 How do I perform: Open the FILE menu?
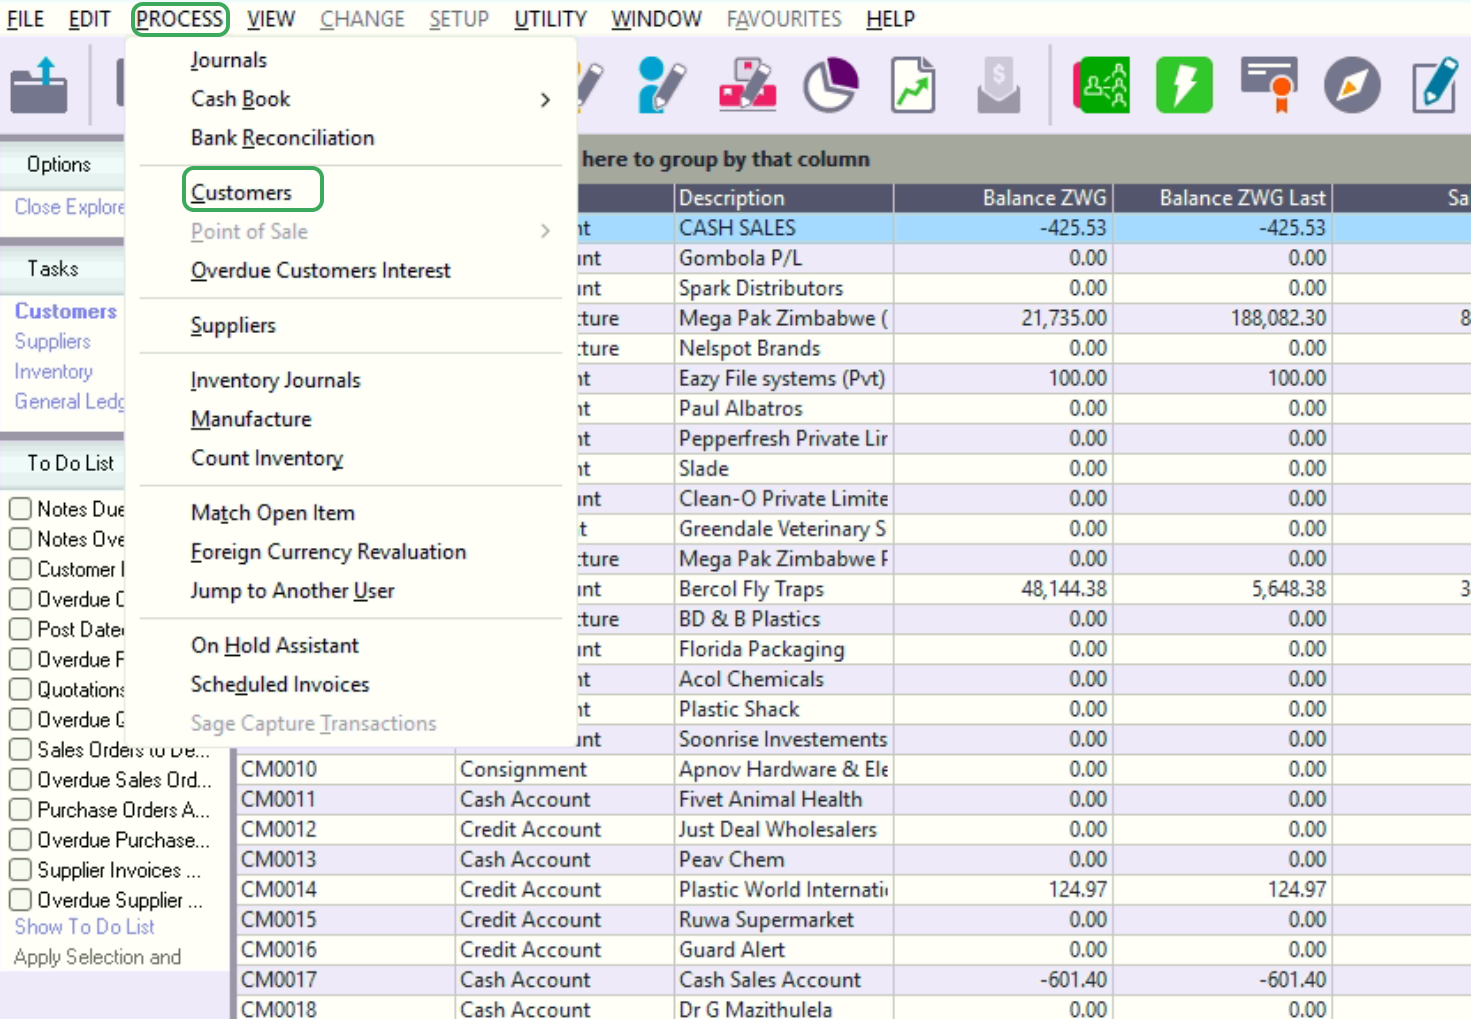tap(26, 19)
